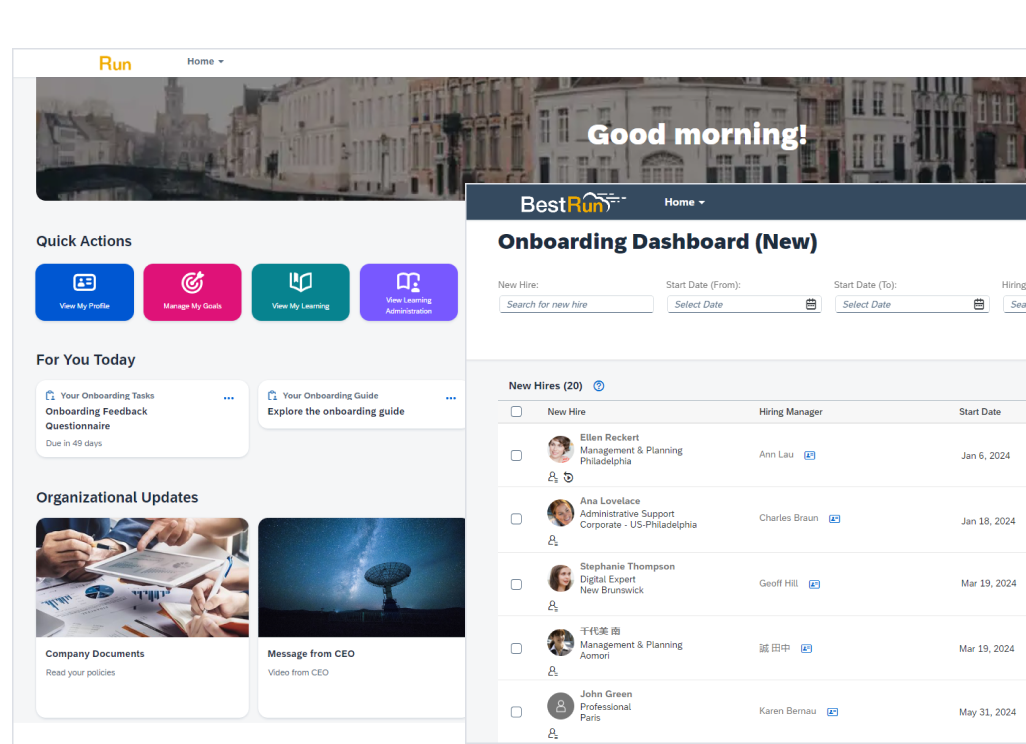Open the Company Documents card title

click(95, 654)
